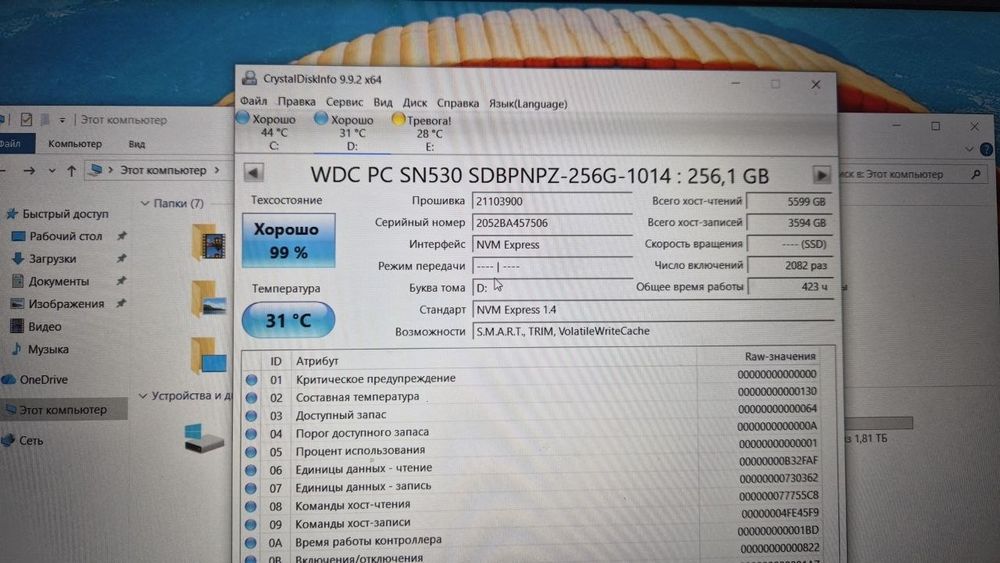Click Explorer up-directory arrow

point(71,170)
